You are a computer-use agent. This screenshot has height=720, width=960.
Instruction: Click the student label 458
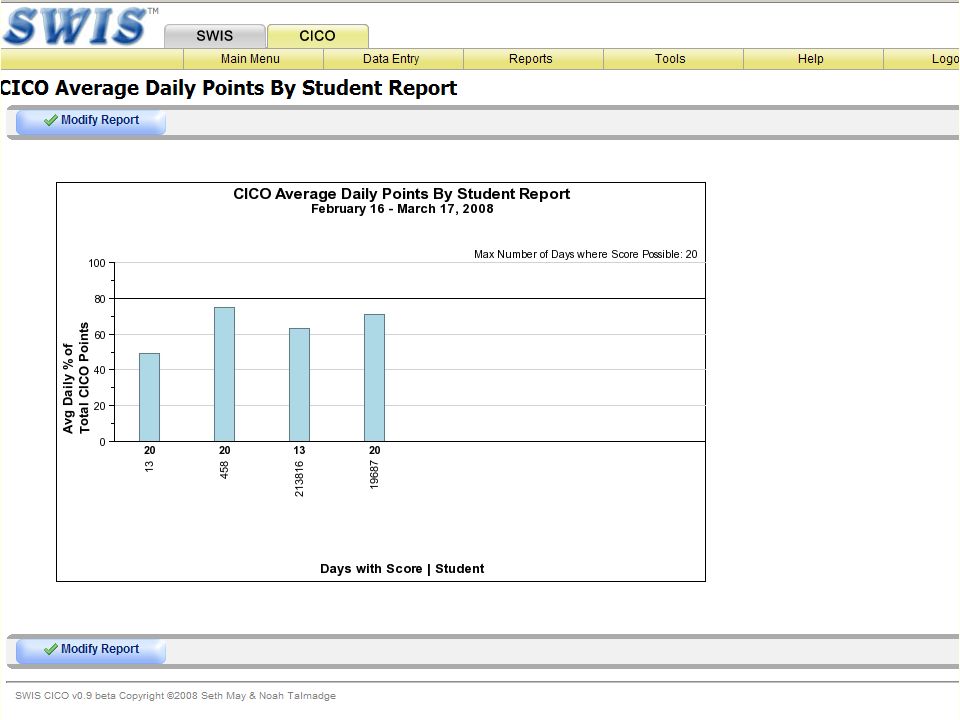tap(225, 470)
